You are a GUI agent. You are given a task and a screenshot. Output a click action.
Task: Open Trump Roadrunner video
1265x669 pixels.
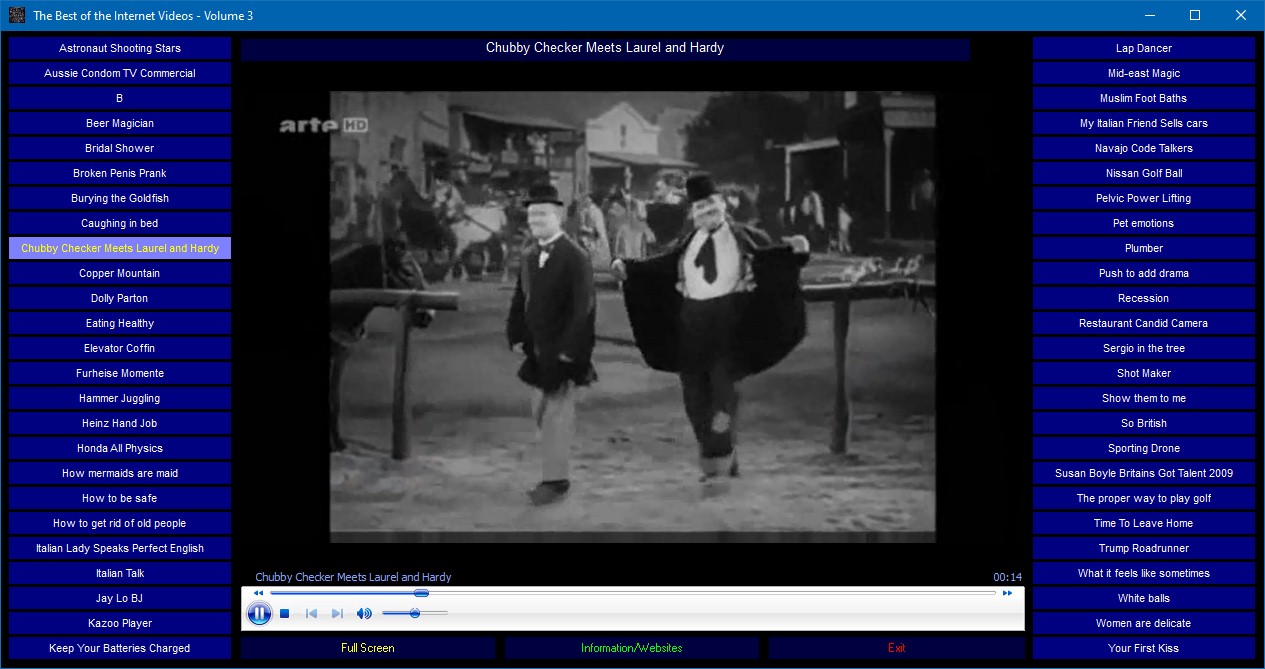[1144, 548]
